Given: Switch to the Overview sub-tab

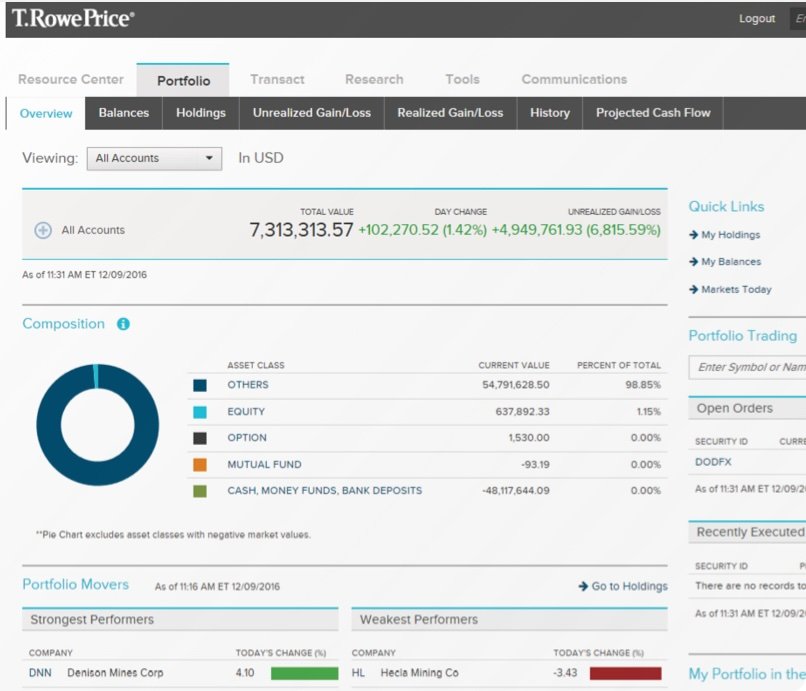Looking at the screenshot, I should click(x=46, y=113).
